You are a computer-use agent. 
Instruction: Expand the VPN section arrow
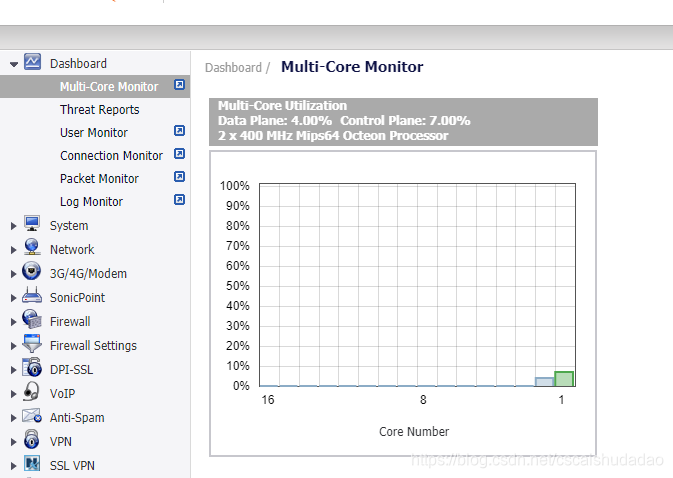(13, 442)
